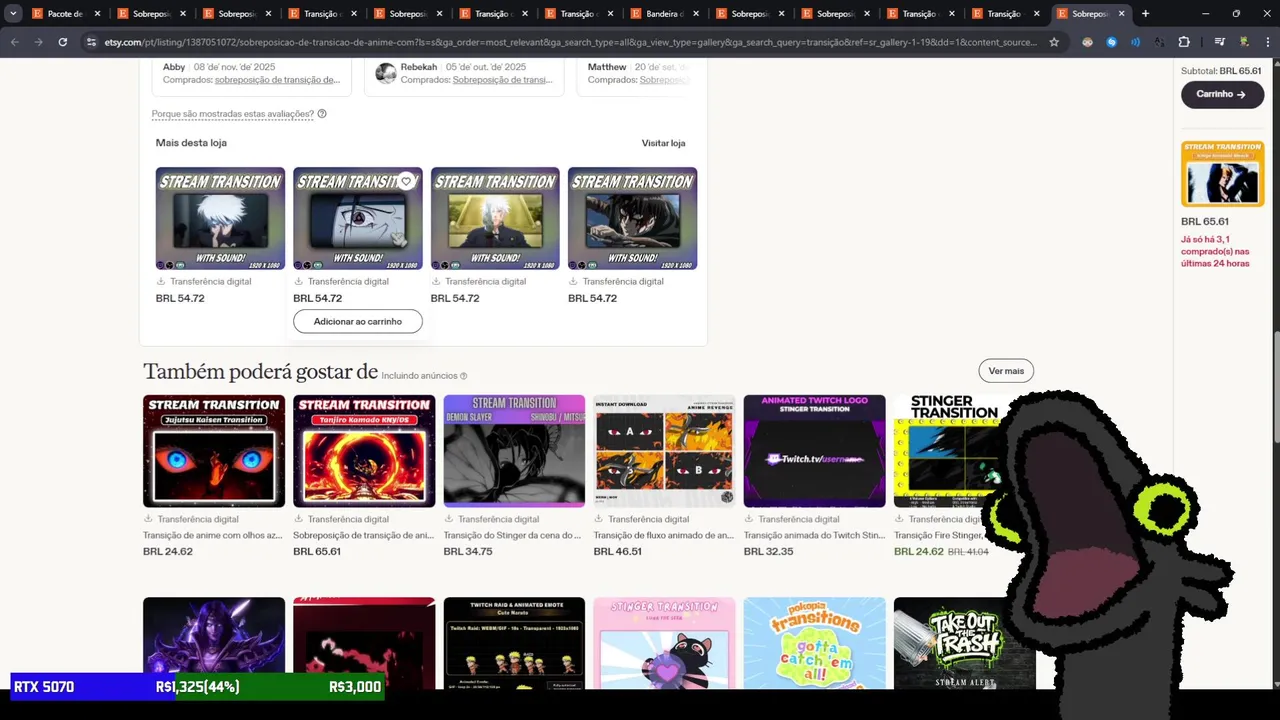Bookmark this page with the star icon
The width and height of the screenshot is (1280, 720).
(1054, 42)
